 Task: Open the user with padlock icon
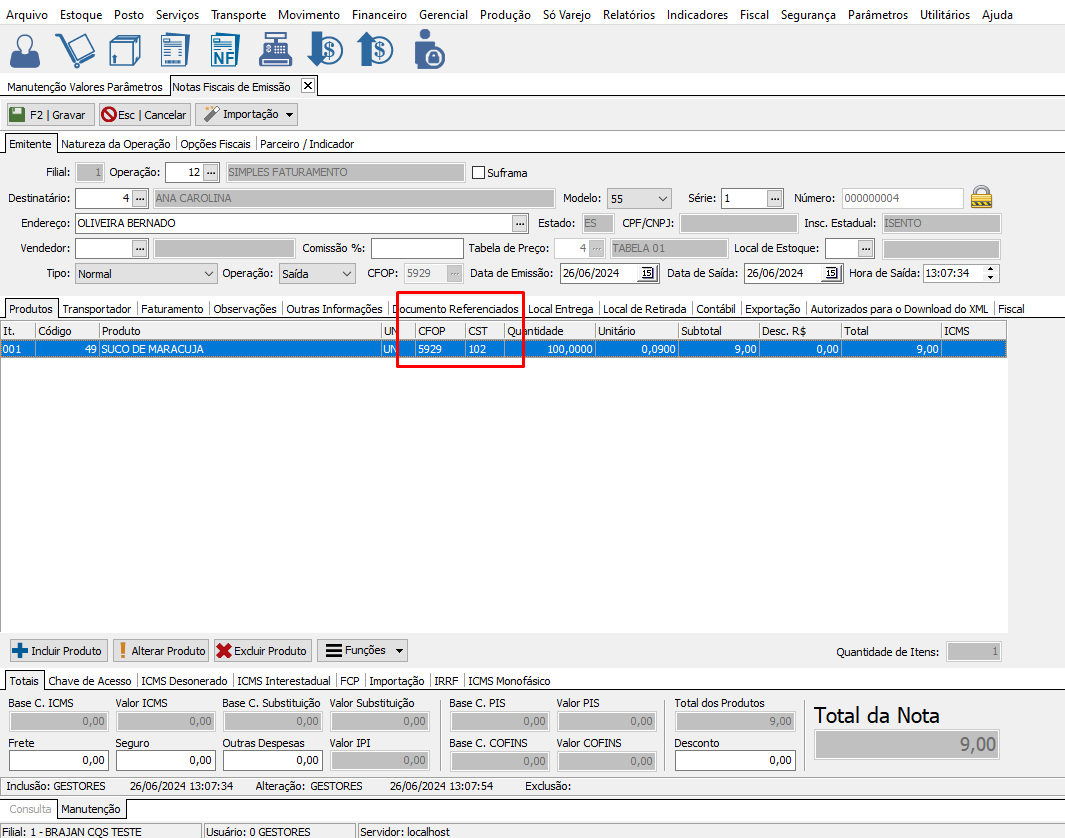coord(428,50)
